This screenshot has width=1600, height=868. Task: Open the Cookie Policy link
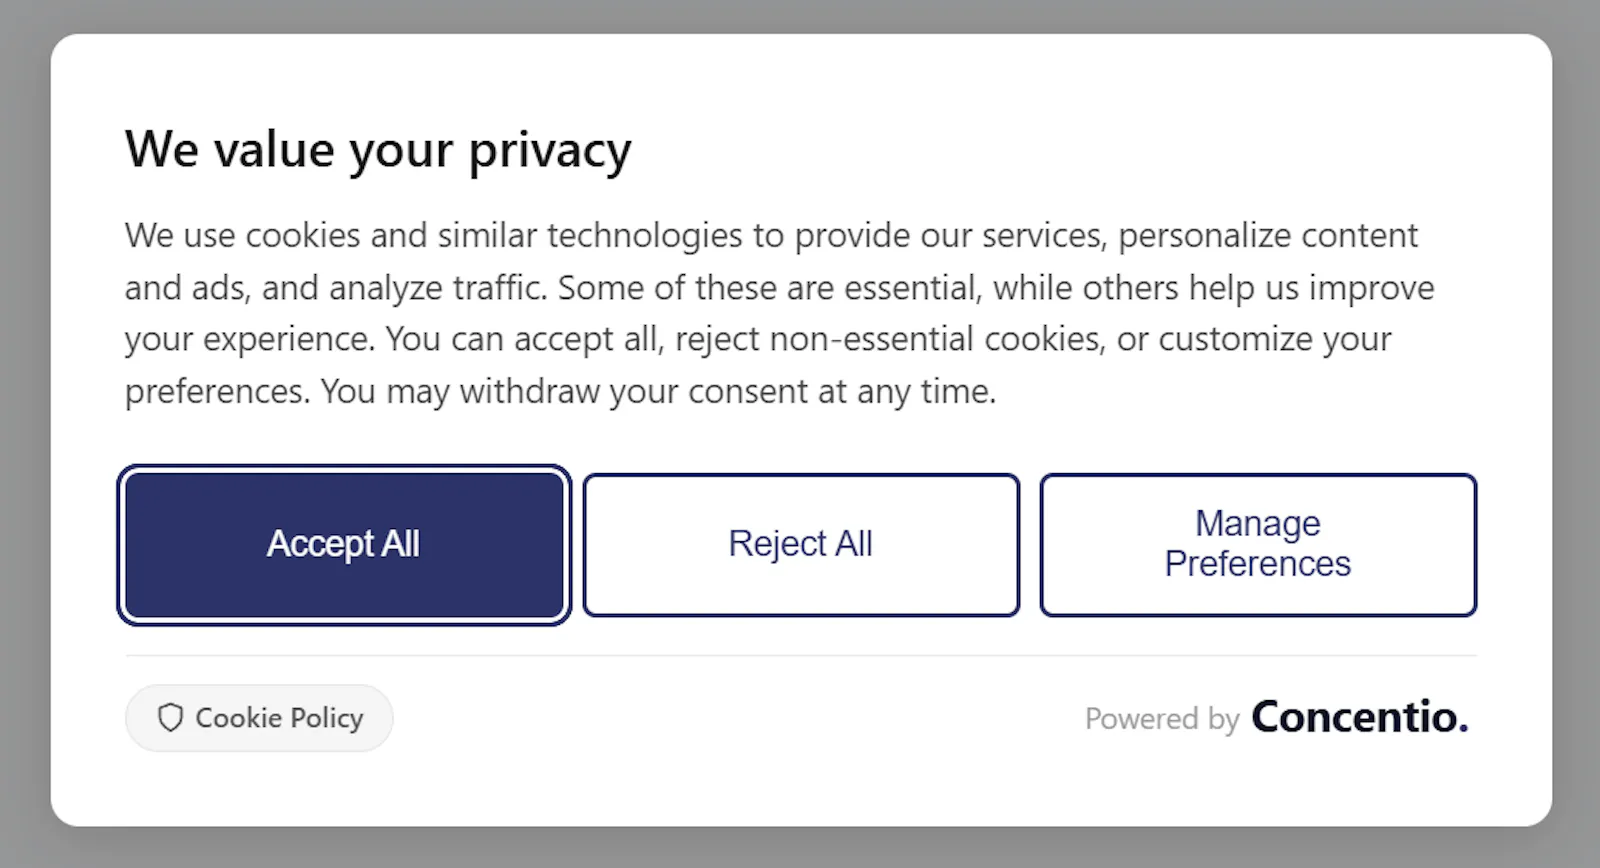259,718
